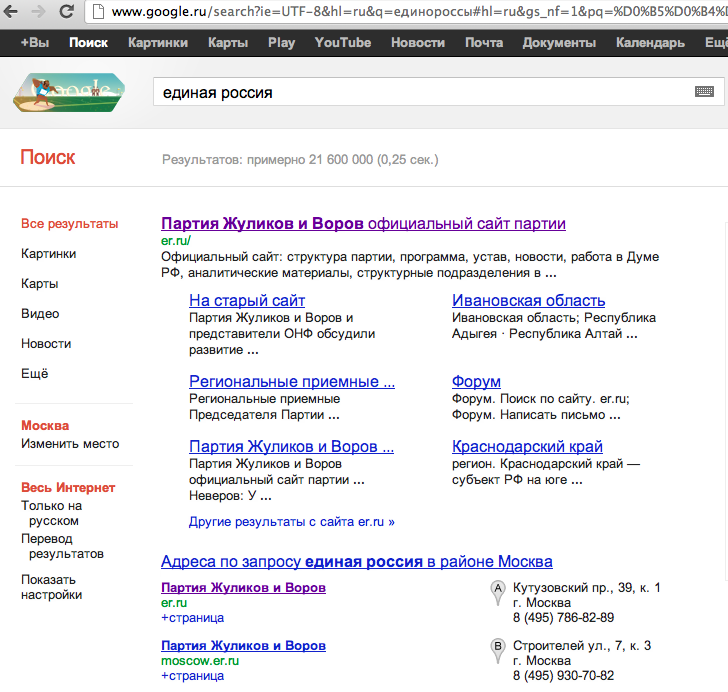
Task: Open +Вы in the top bar
Action: [34, 43]
